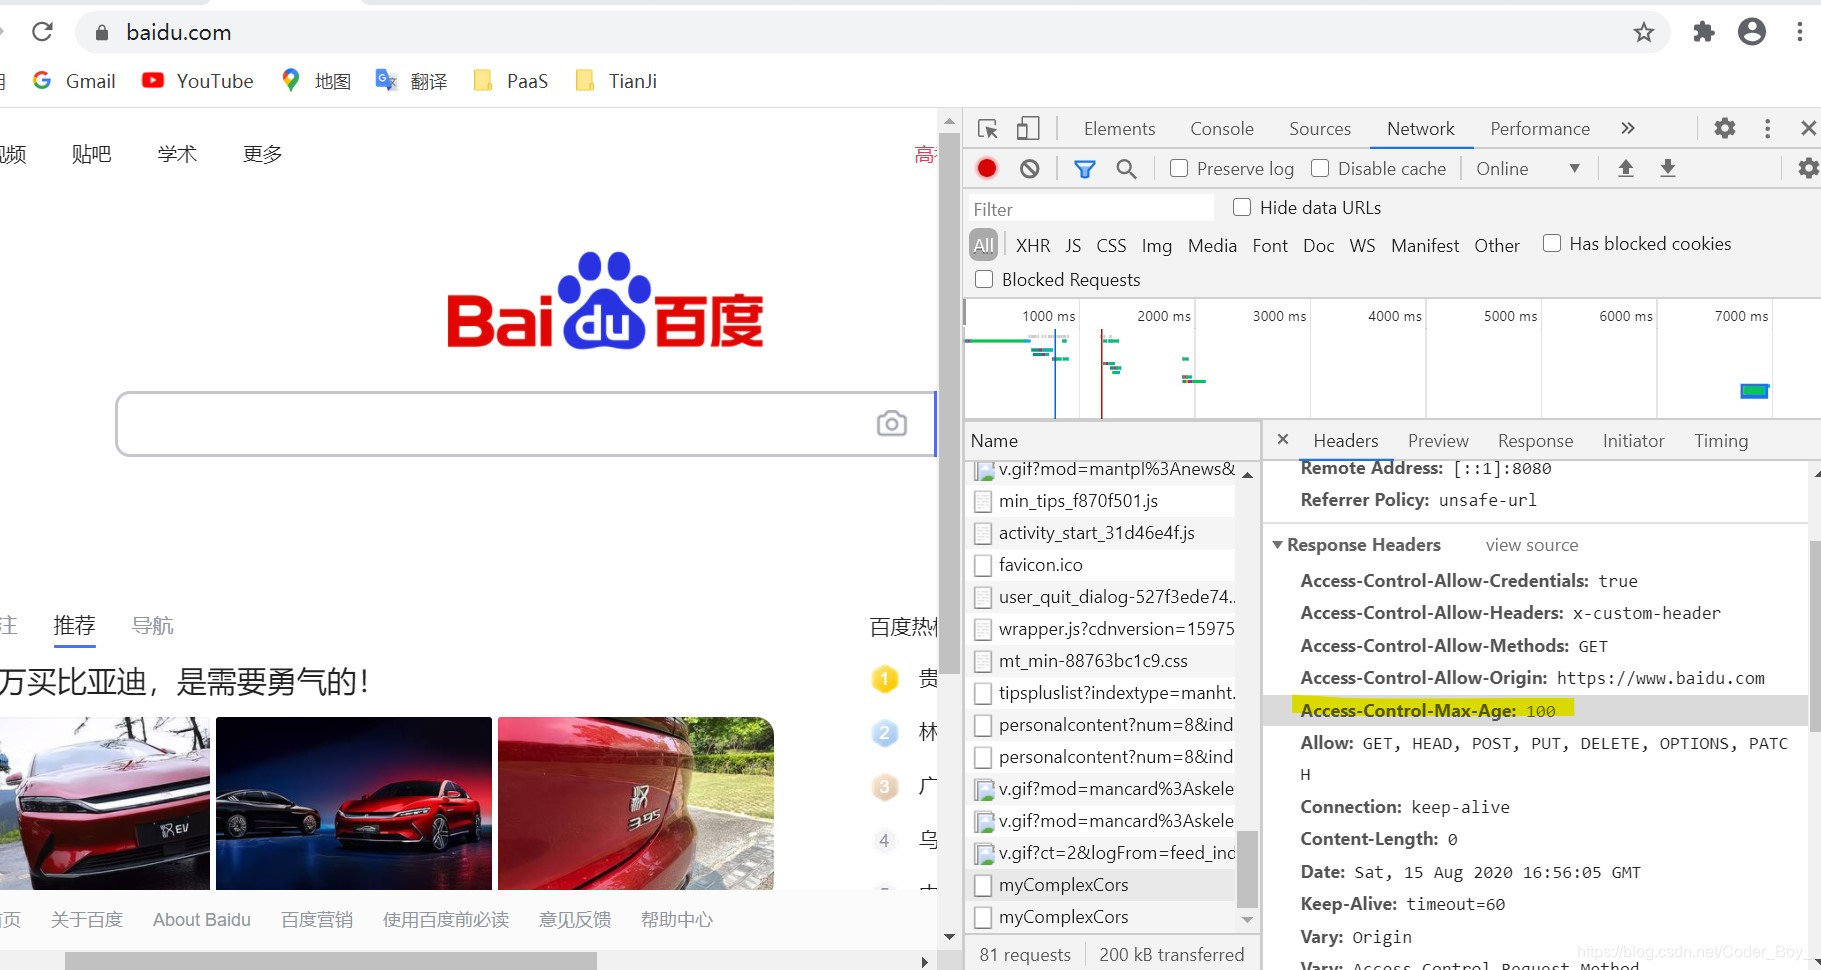This screenshot has height=970, width=1821.
Task: Open the Preview tab of request
Action: tap(1438, 440)
